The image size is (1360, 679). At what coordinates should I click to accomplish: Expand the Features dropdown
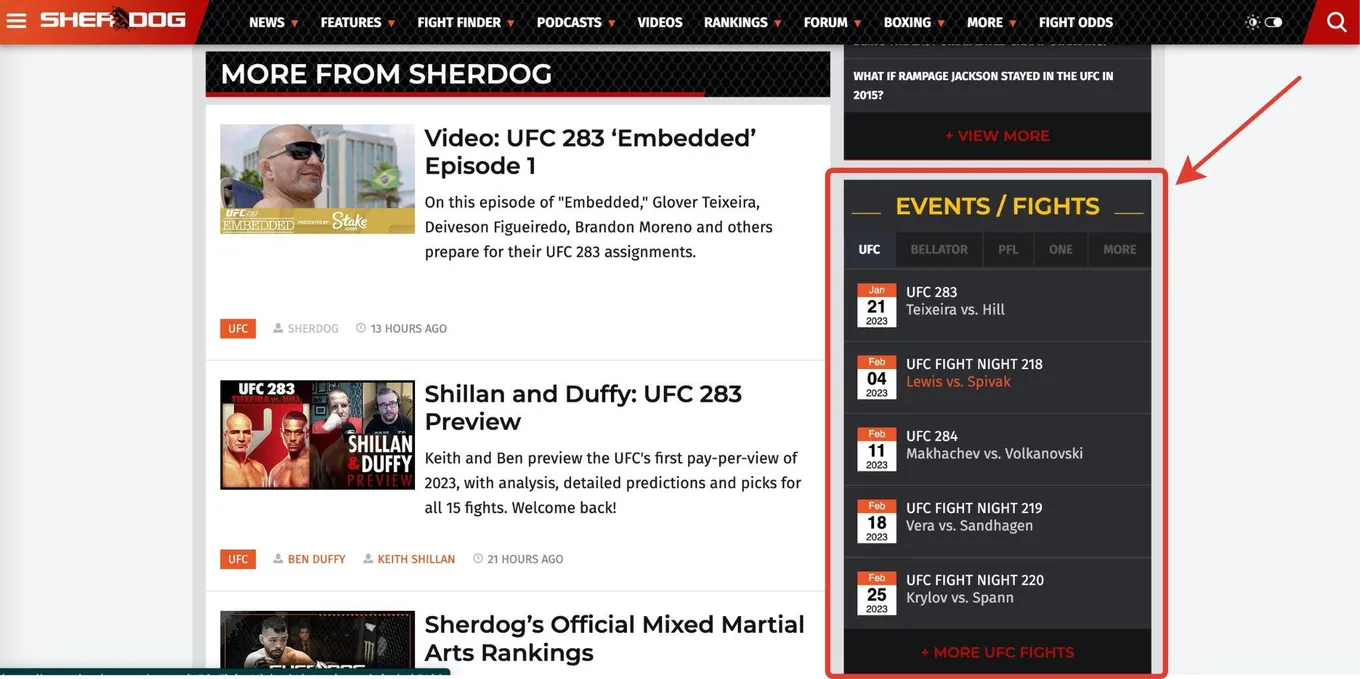(x=357, y=22)
